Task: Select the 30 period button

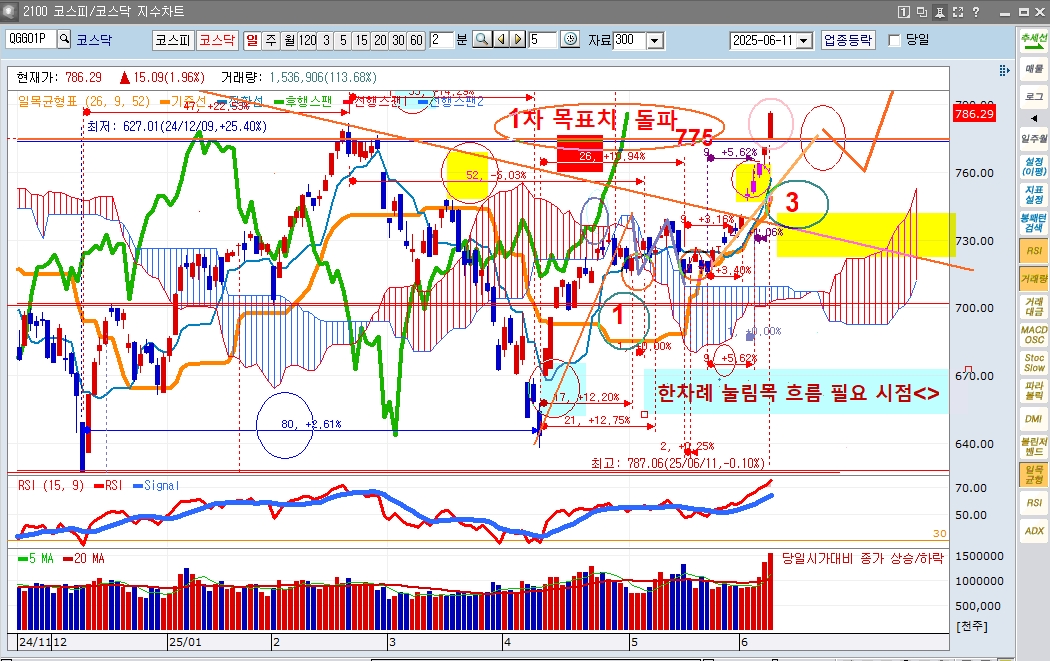Action: pos(398,40)
